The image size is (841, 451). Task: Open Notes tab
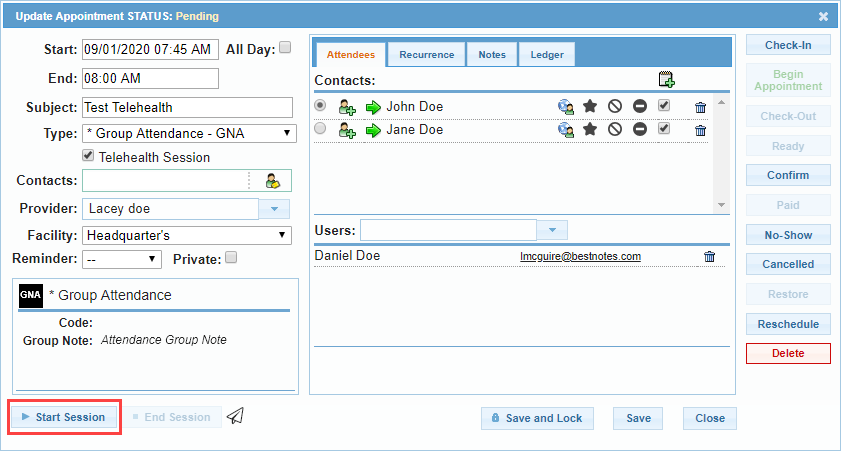coord(492,55)
